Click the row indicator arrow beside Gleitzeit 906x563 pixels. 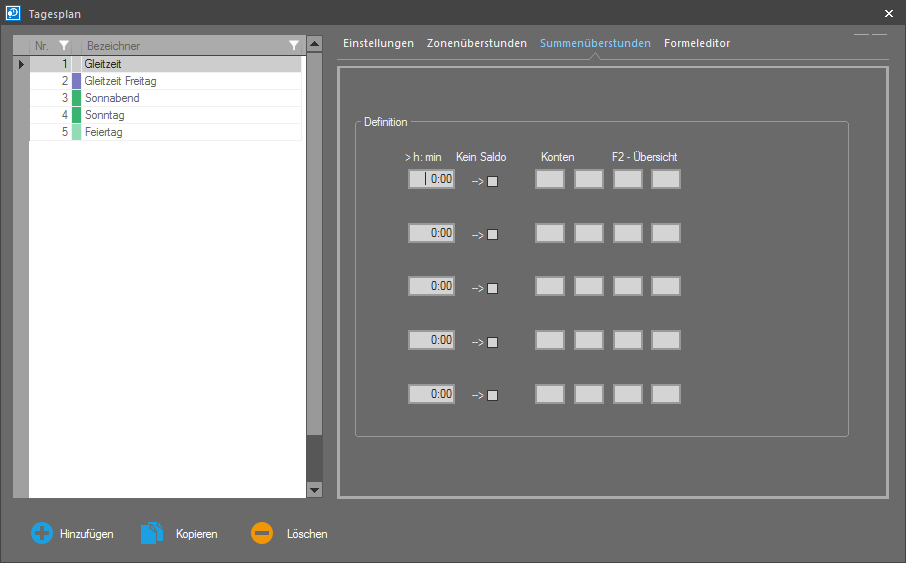click(21, 64)
